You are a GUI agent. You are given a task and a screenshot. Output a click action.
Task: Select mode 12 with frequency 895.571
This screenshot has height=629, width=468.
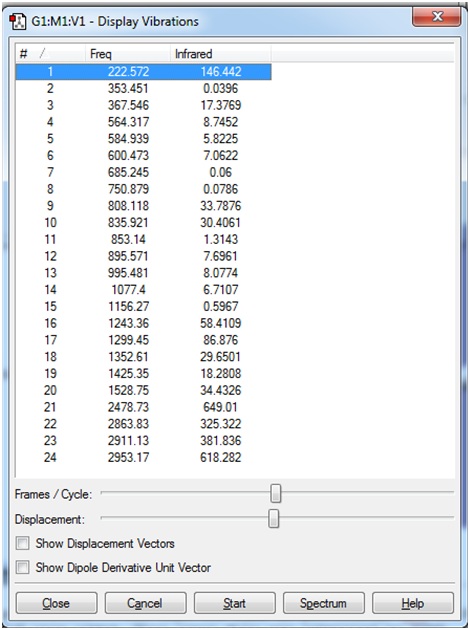pyautogui.click(x=144, y=256)
